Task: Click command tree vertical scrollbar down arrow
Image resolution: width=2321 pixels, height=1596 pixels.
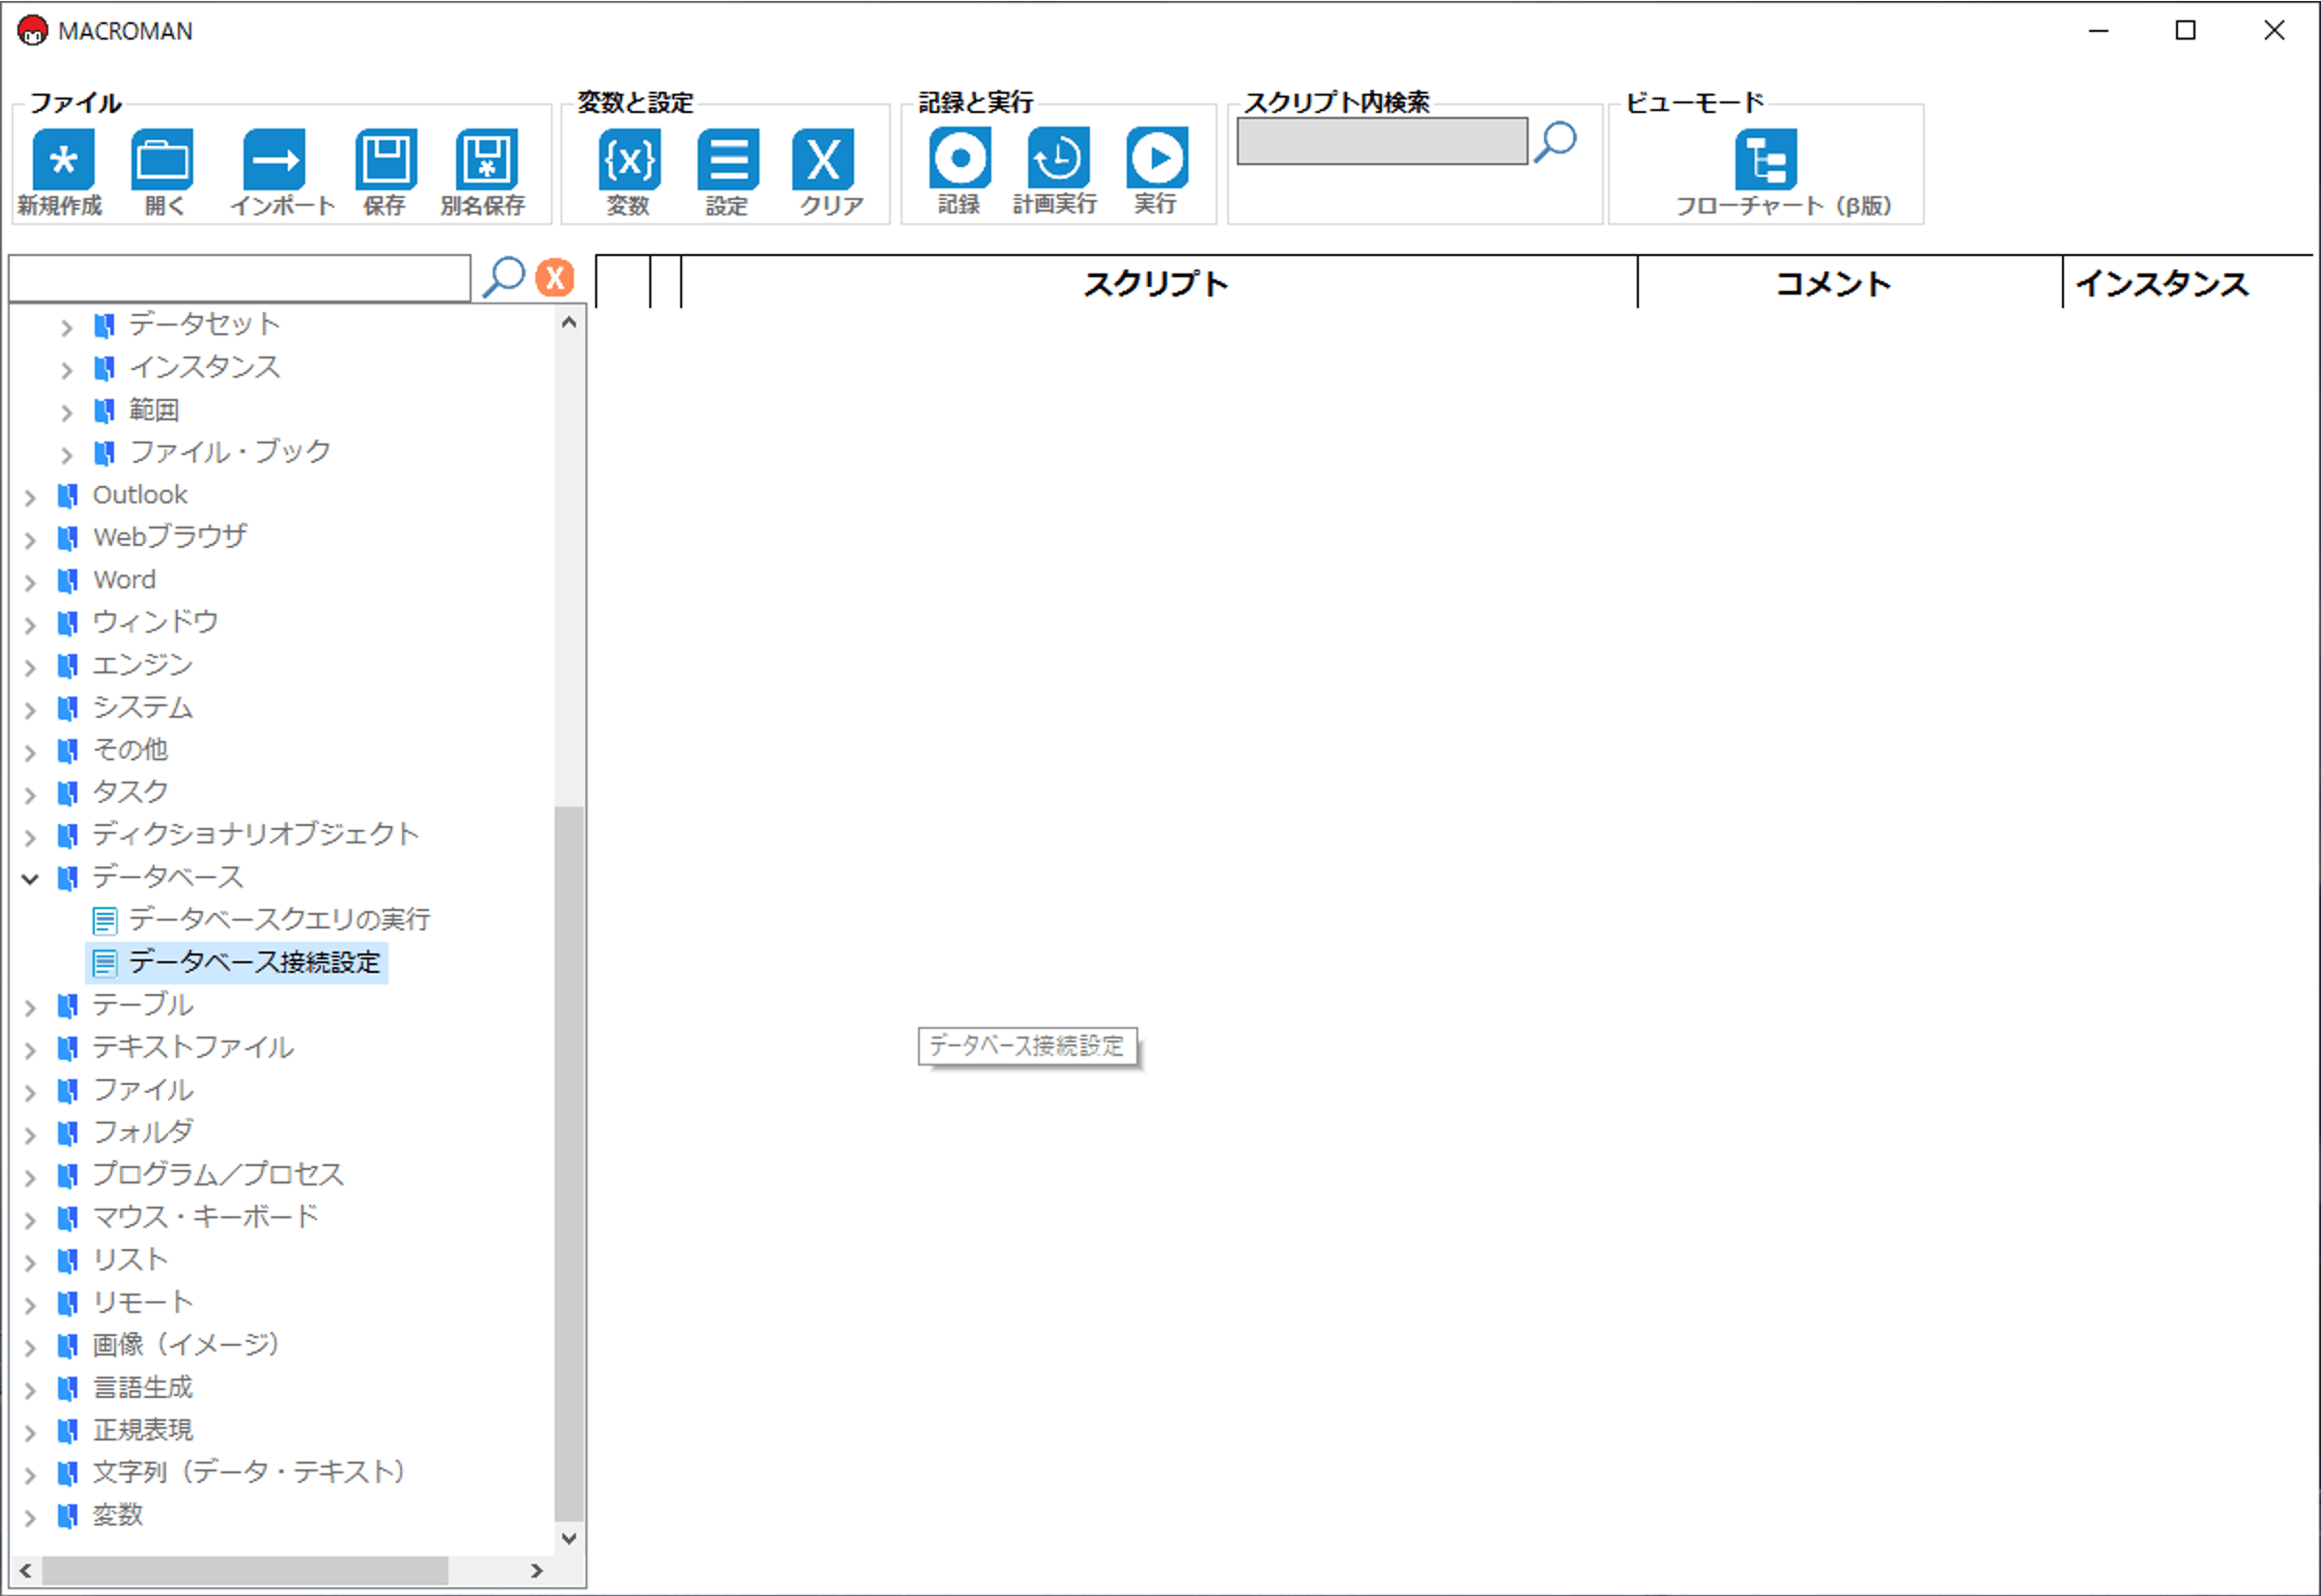Action: 569,1538
